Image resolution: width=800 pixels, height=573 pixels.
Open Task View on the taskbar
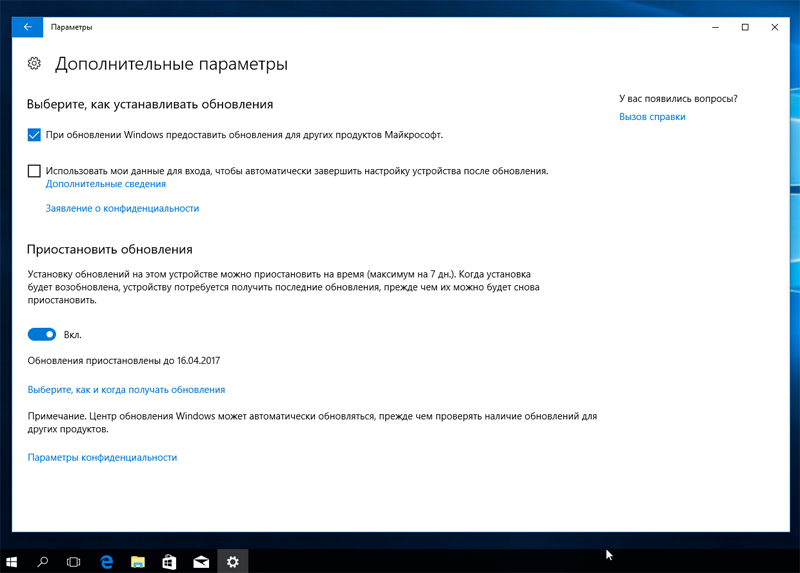[x=73, y=561]
